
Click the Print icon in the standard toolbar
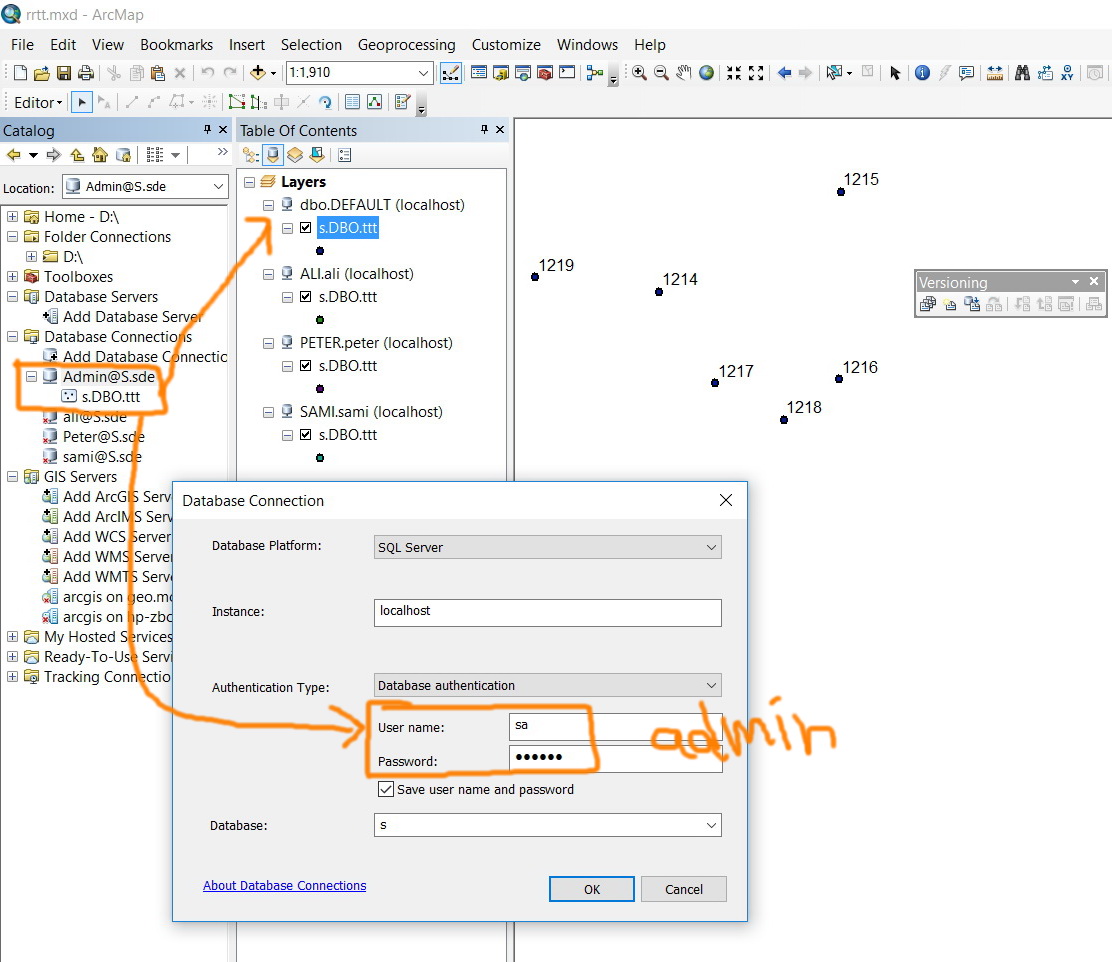pyautogui.click(x=86, y=72)
